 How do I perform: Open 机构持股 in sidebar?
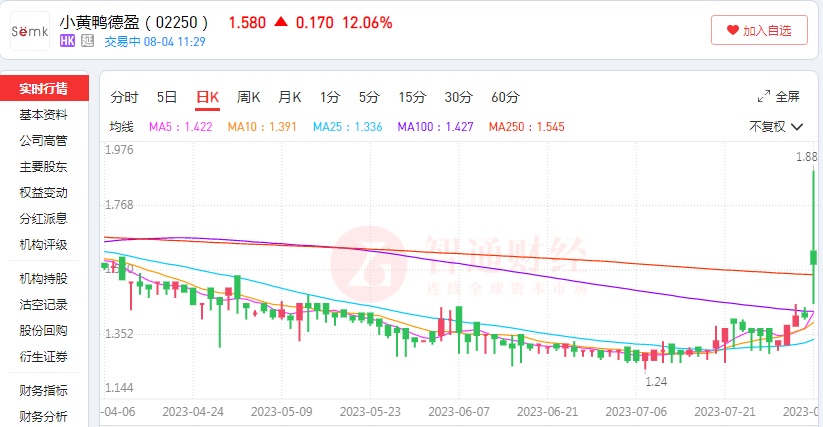44,279
